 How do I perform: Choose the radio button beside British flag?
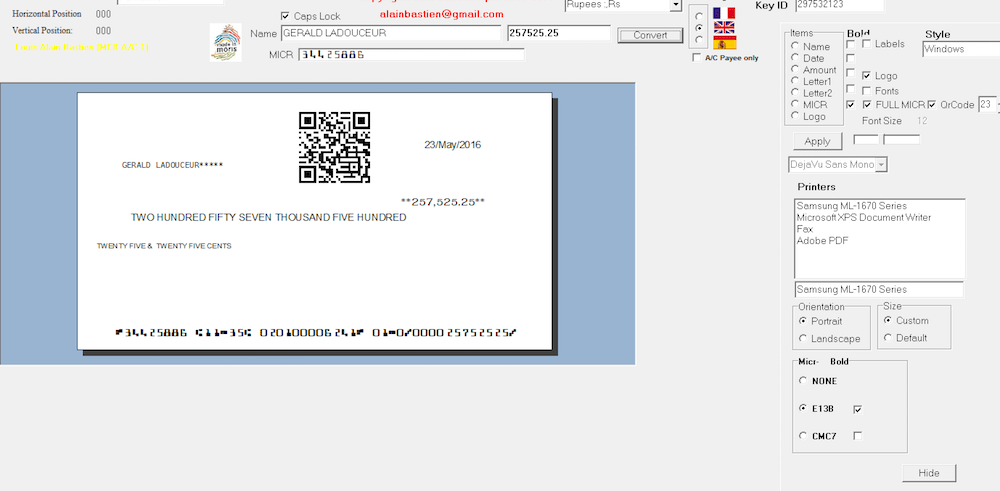(x=699, y=28)
